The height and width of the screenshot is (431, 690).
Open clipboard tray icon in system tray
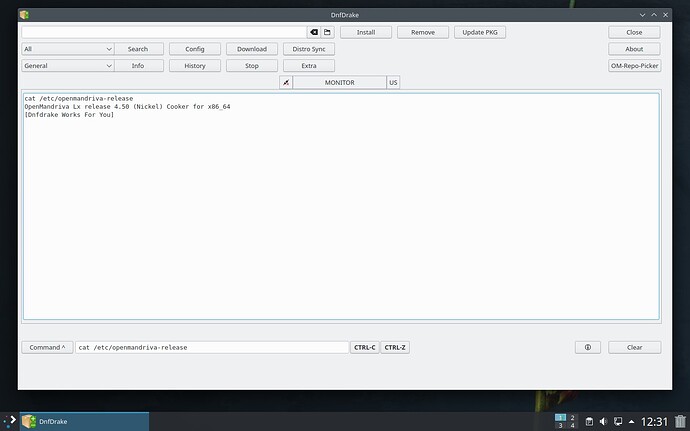point(589,421)
